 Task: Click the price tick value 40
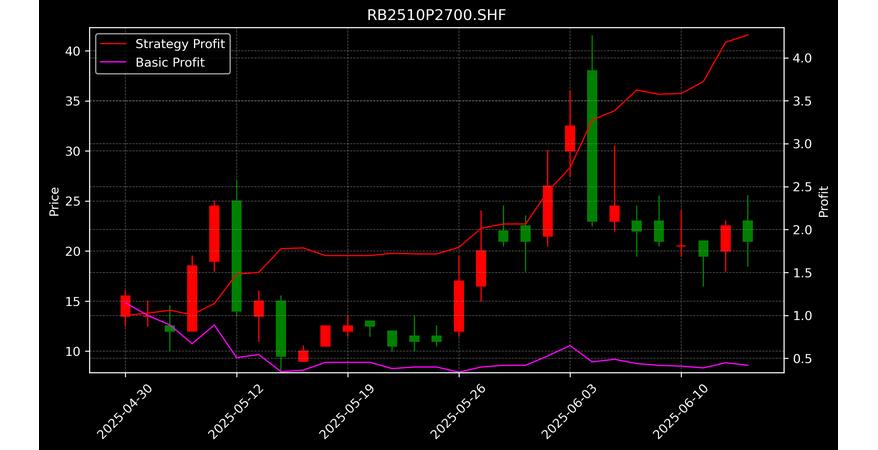pyautogui.click(x=75, y=51)
